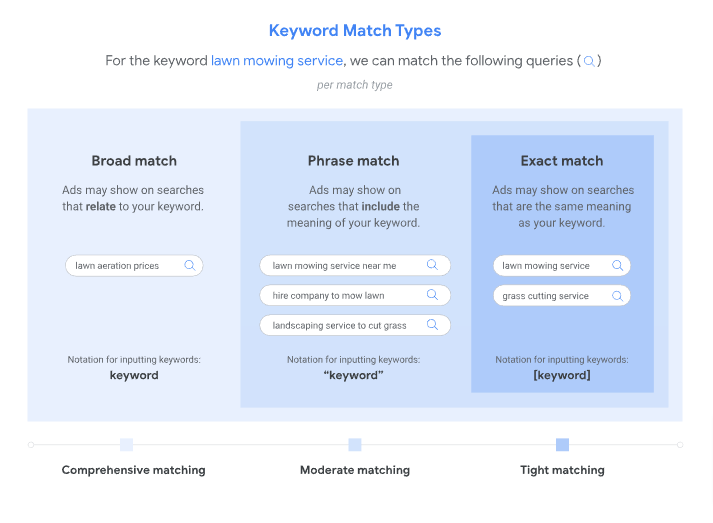Click search icon in exact match 'lawn mowing service'
The width and height of the screenshot is (713, 523).
(x=617, y=266)
